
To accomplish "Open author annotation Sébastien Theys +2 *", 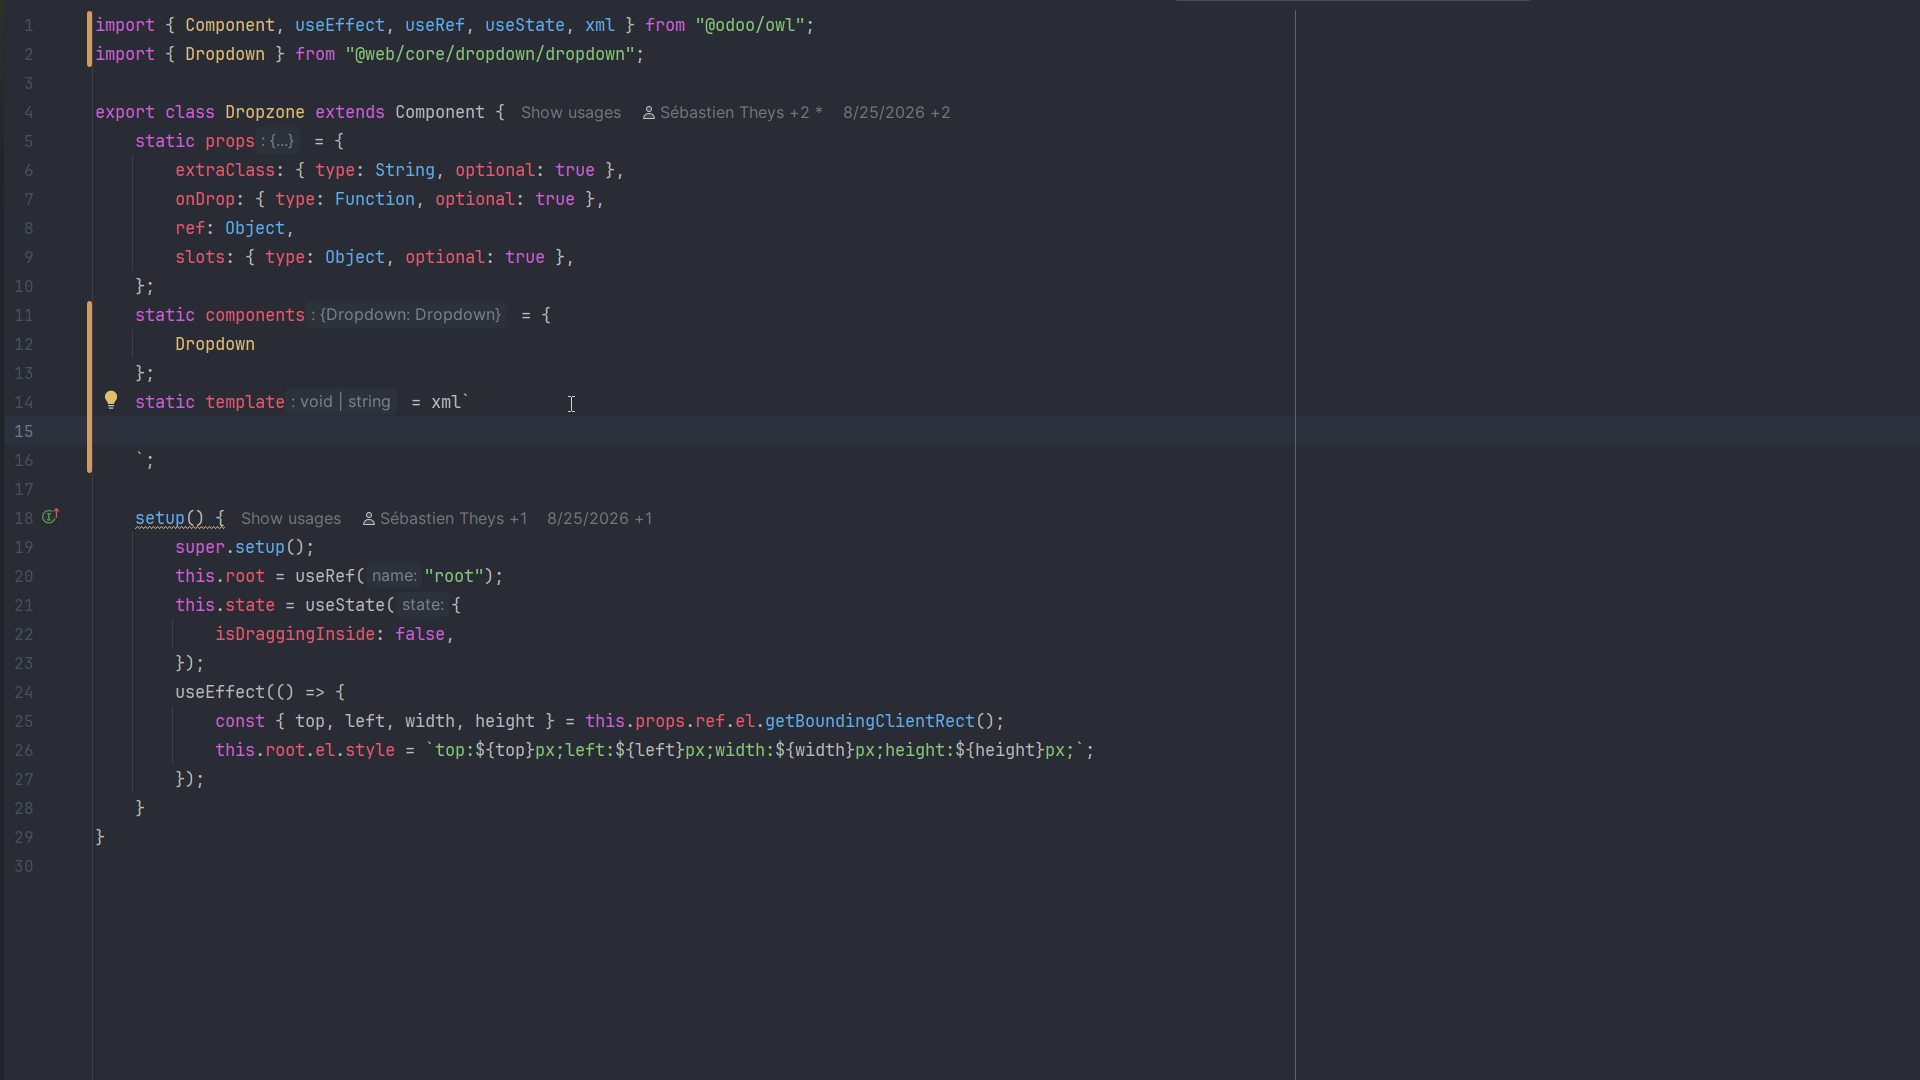I will point(741,113).
